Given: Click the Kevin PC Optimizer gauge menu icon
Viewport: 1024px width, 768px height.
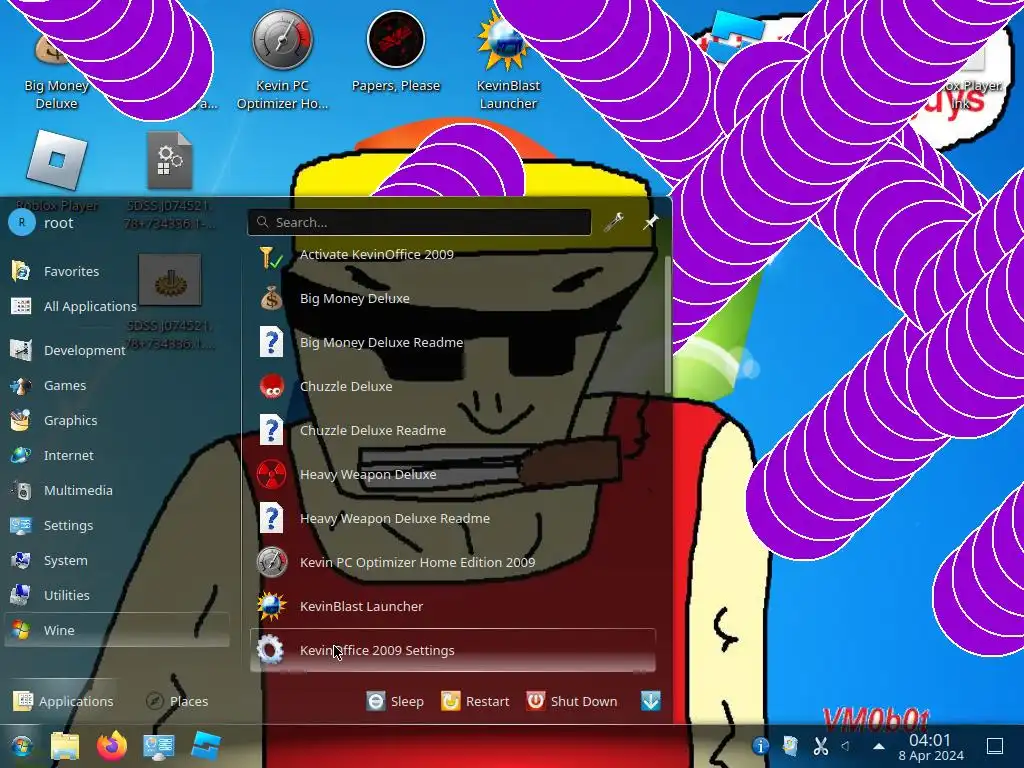Looking at the screenshot, I should click(x=271, y=562).
